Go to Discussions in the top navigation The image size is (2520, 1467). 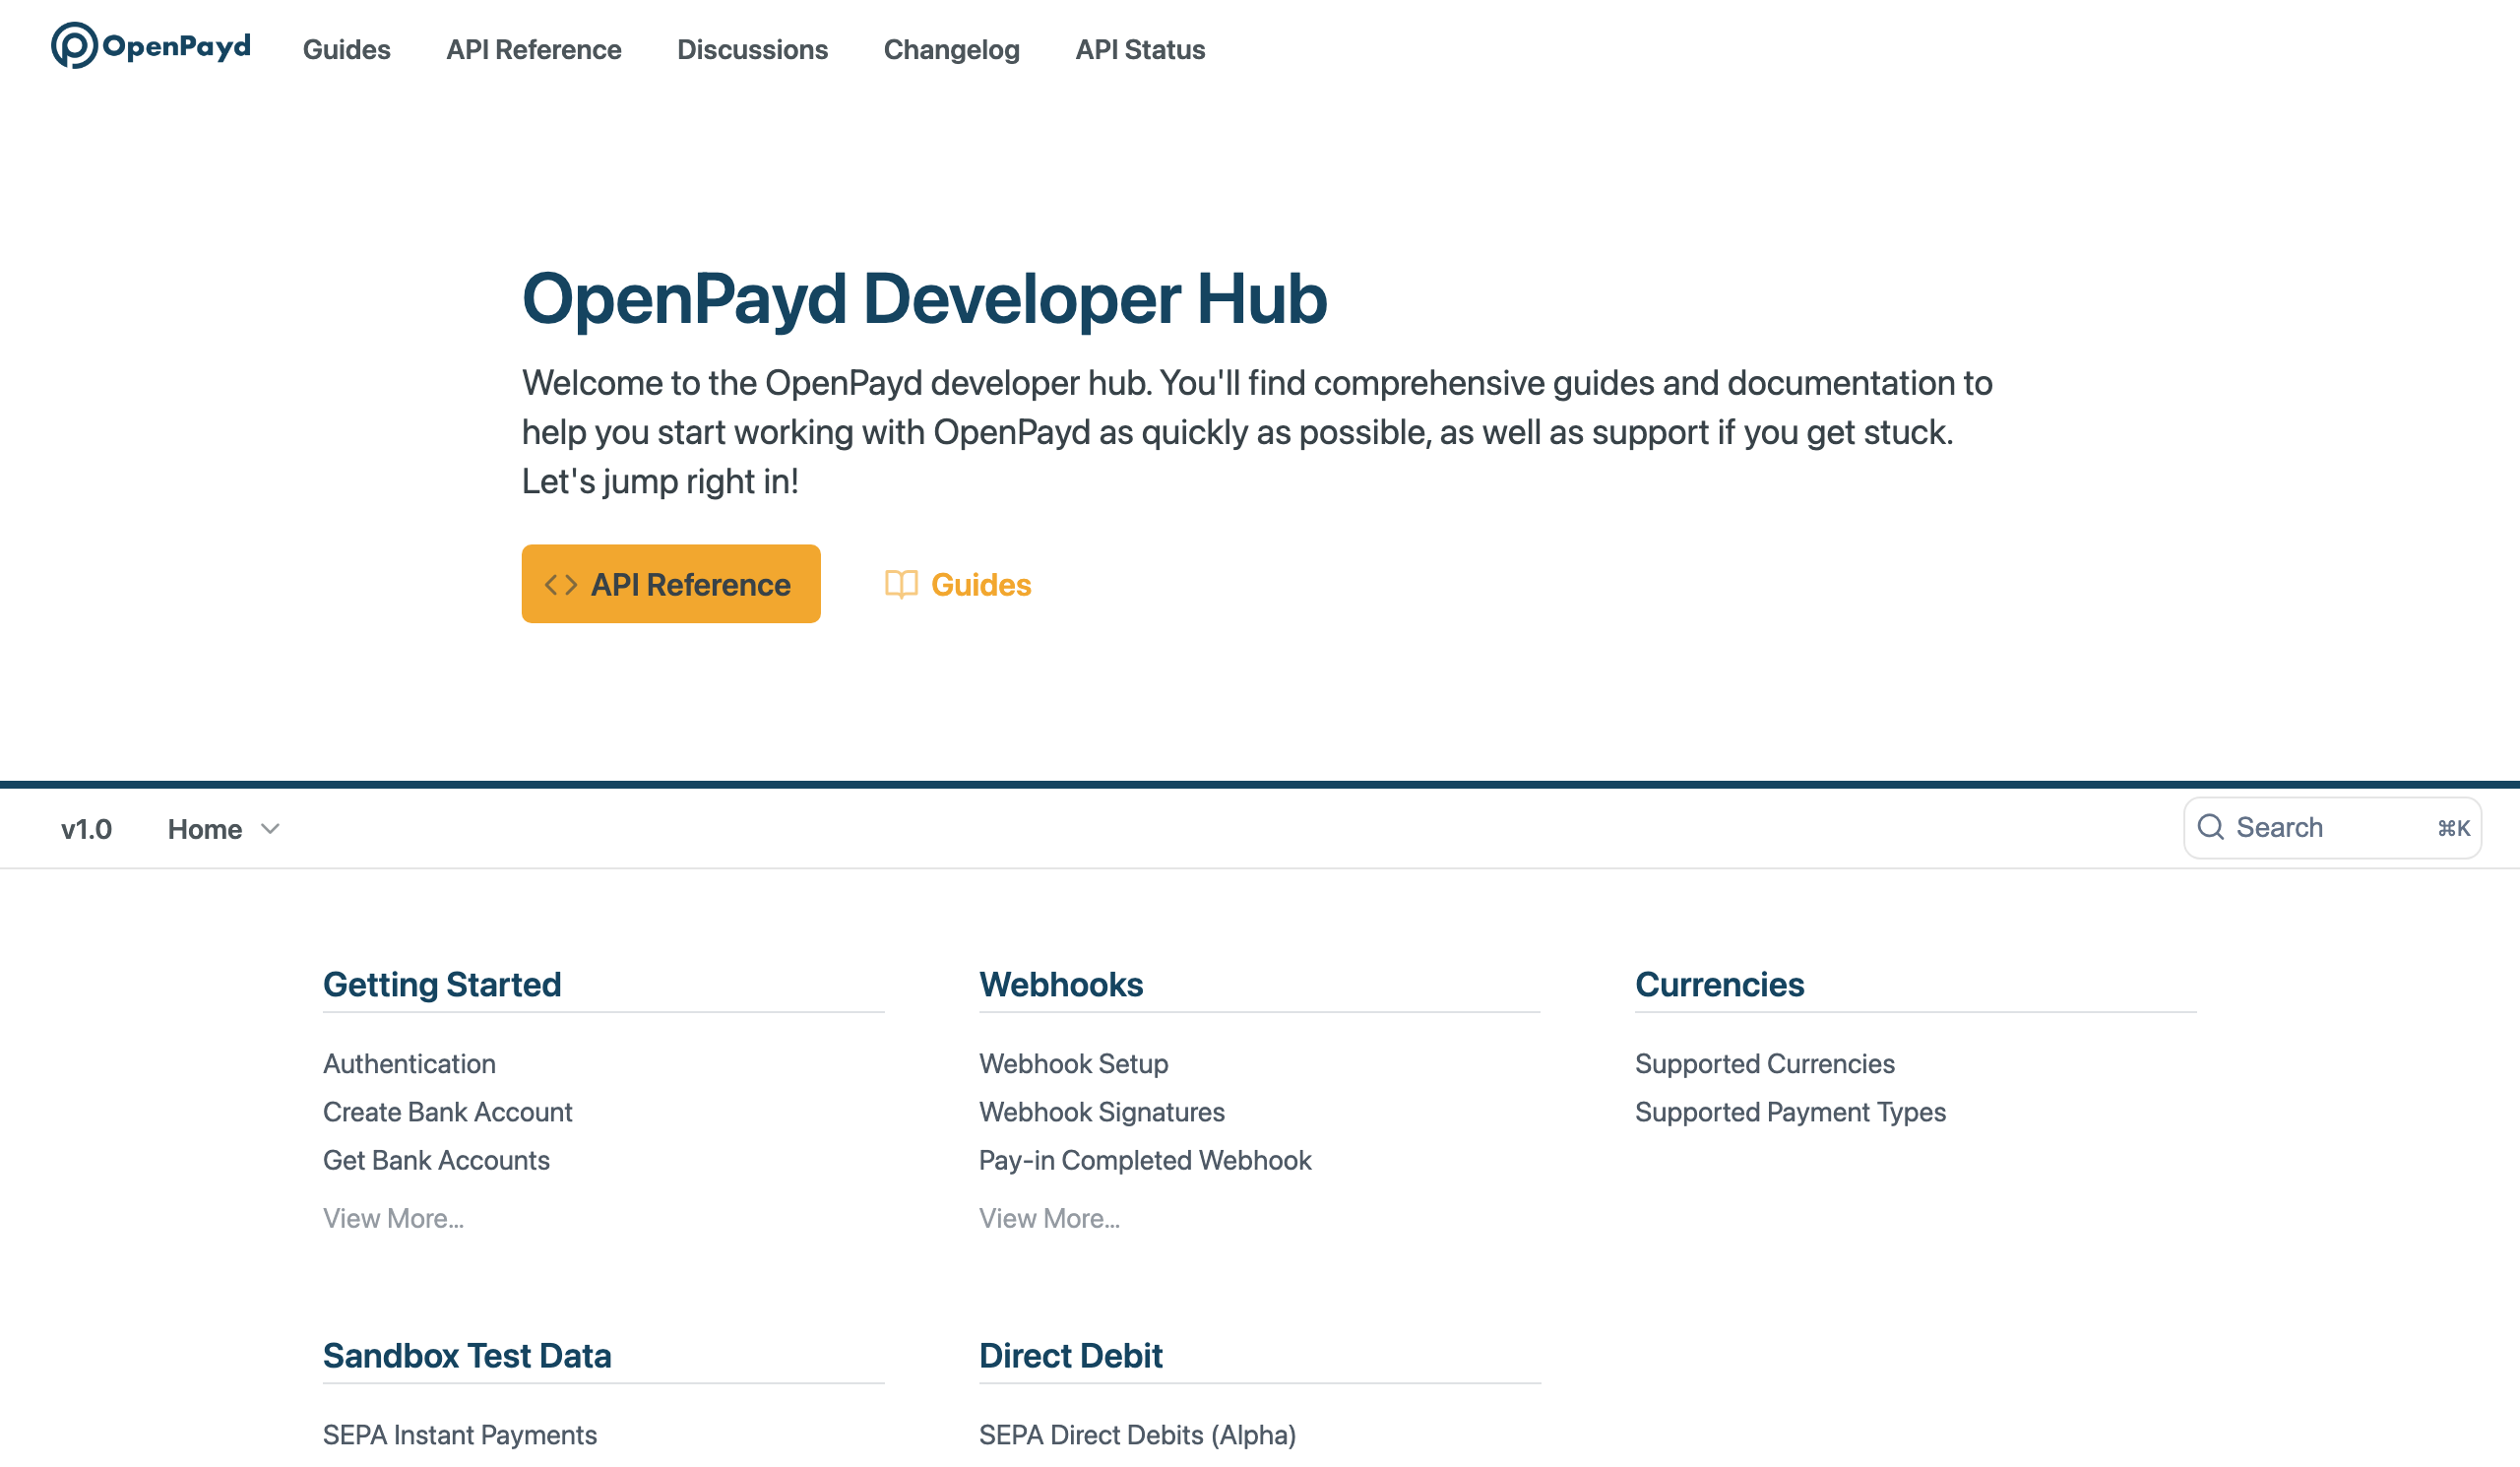(753, 50)
